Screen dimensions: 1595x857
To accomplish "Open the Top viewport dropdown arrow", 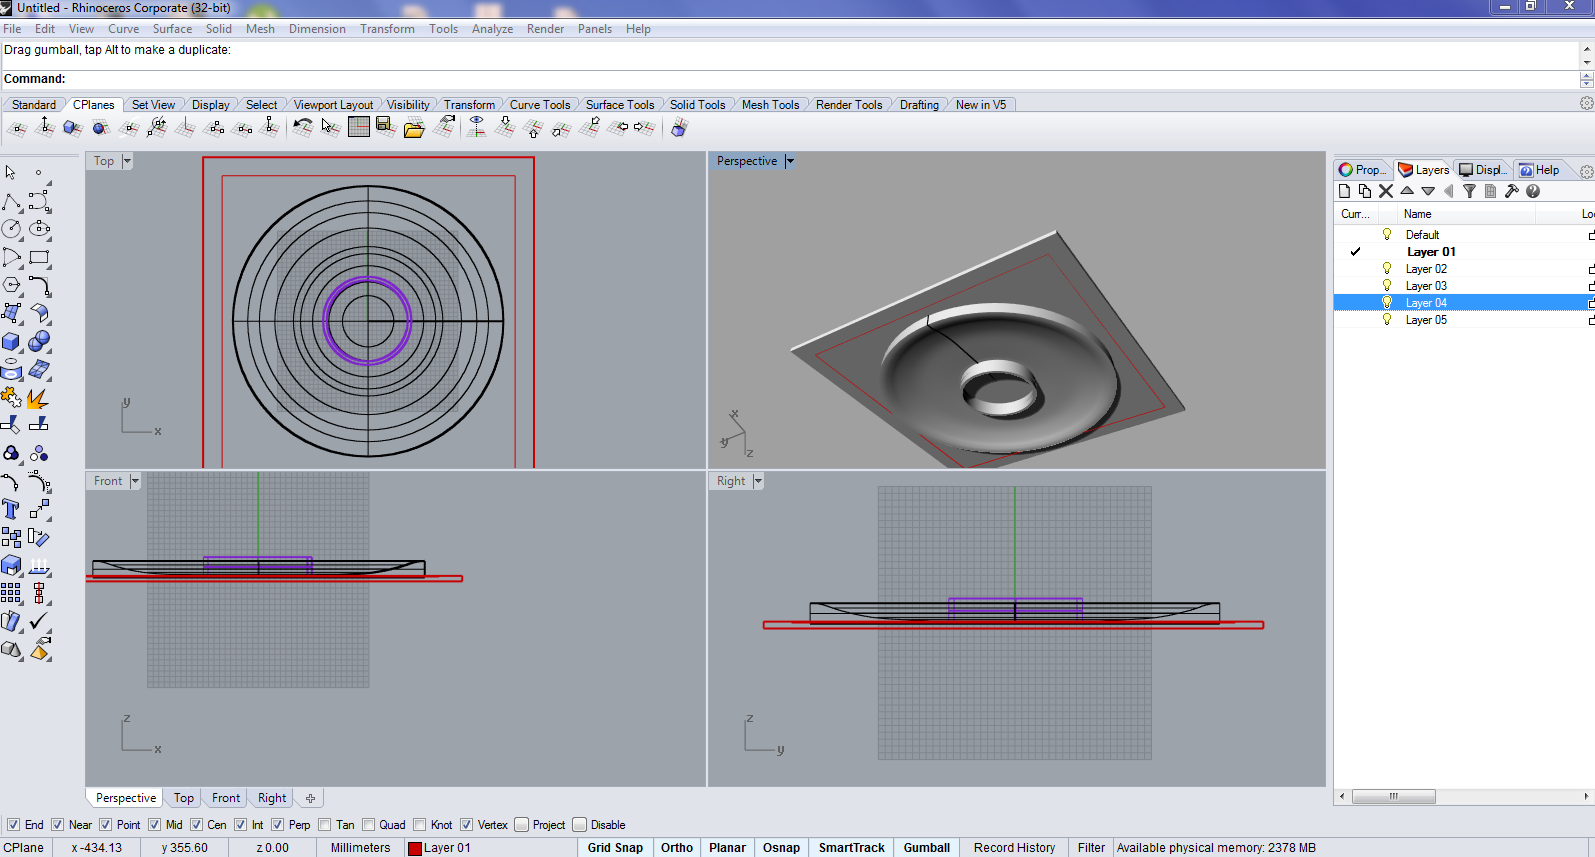I will 127,161.
